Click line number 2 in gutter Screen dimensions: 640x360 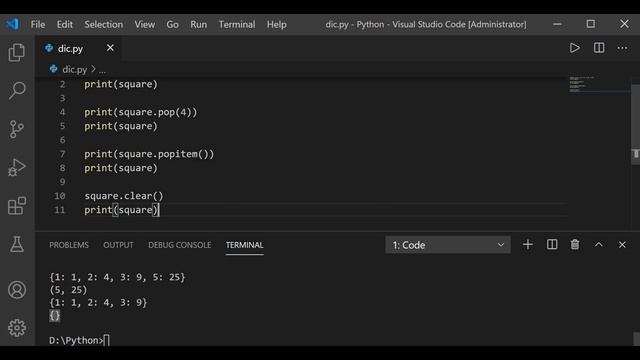[62, 84]
